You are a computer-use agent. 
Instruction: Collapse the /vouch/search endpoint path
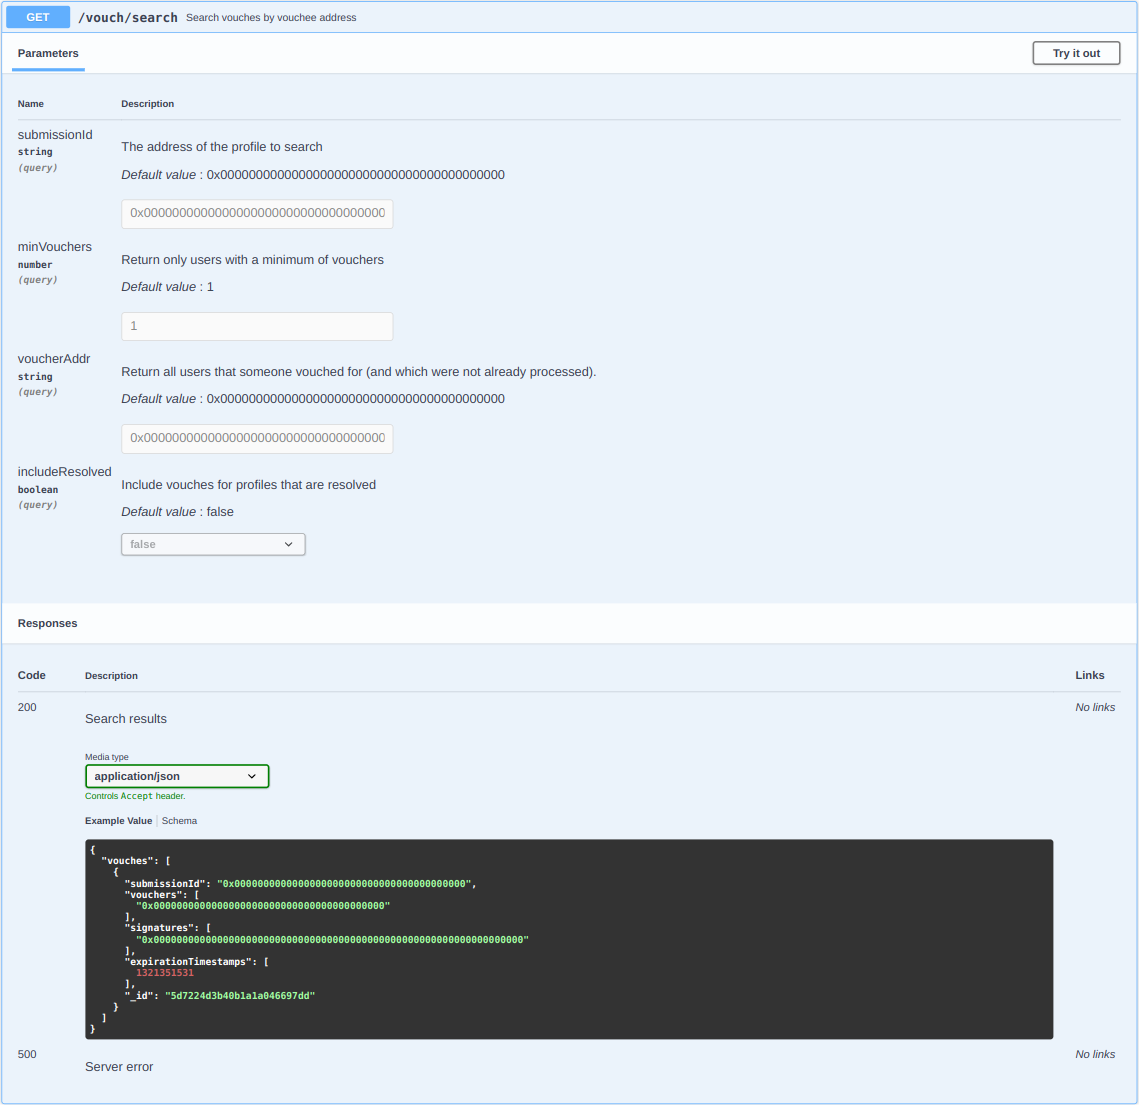128,17
